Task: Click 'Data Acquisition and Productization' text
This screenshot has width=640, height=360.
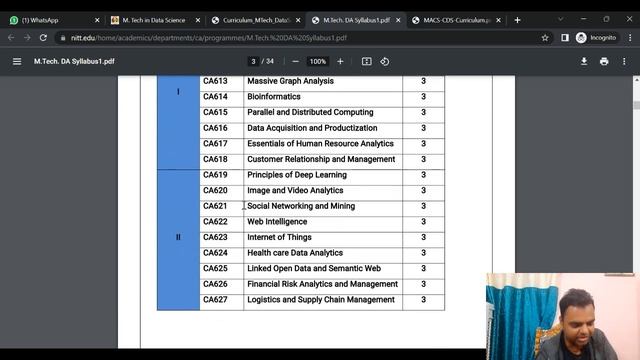Action: click(312, 128)
